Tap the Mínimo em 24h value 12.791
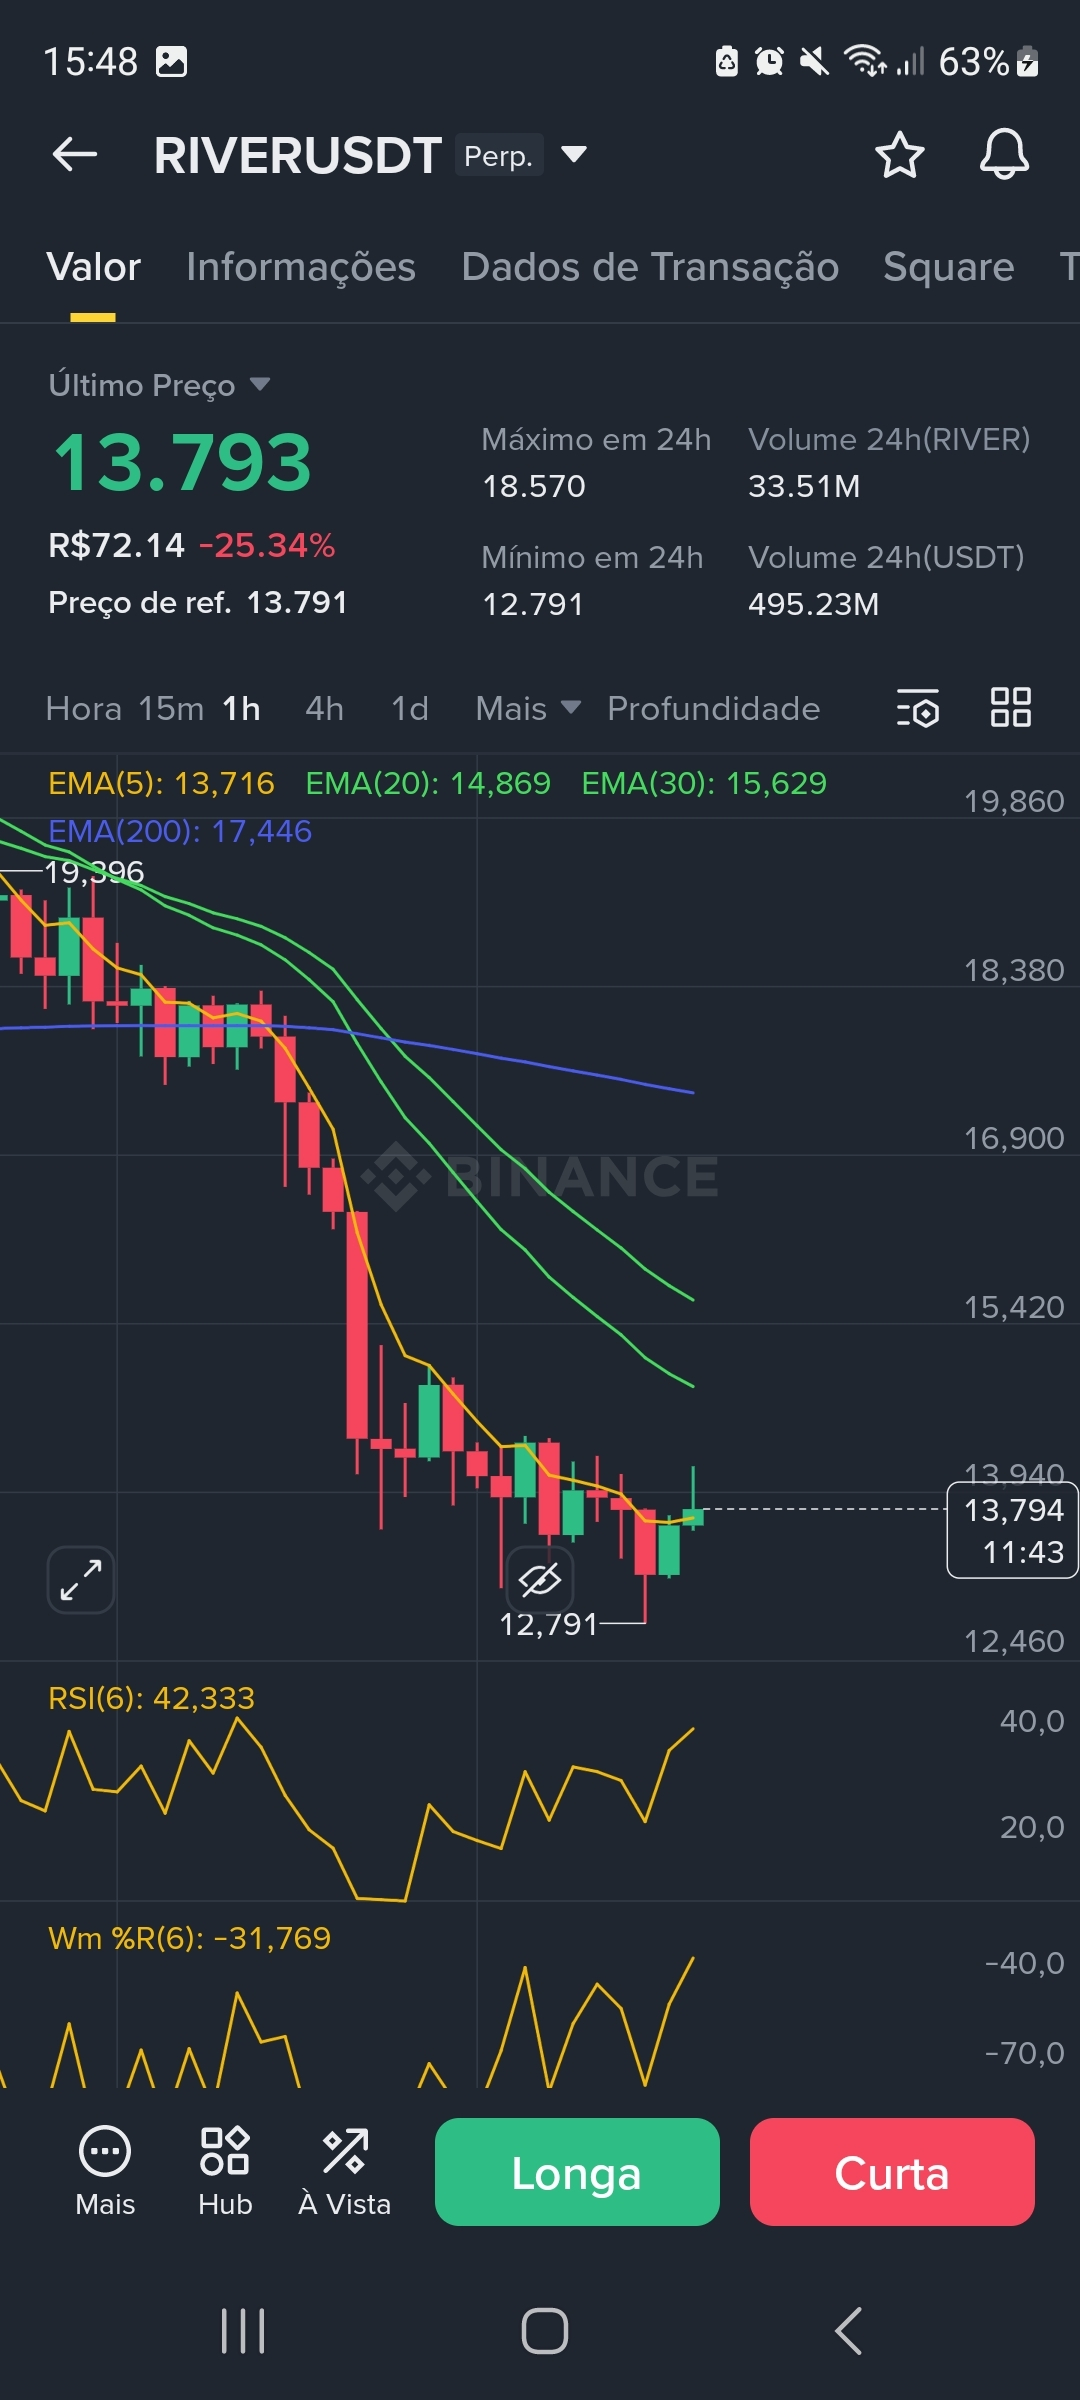1080x2400 pixels. [533, 604]
